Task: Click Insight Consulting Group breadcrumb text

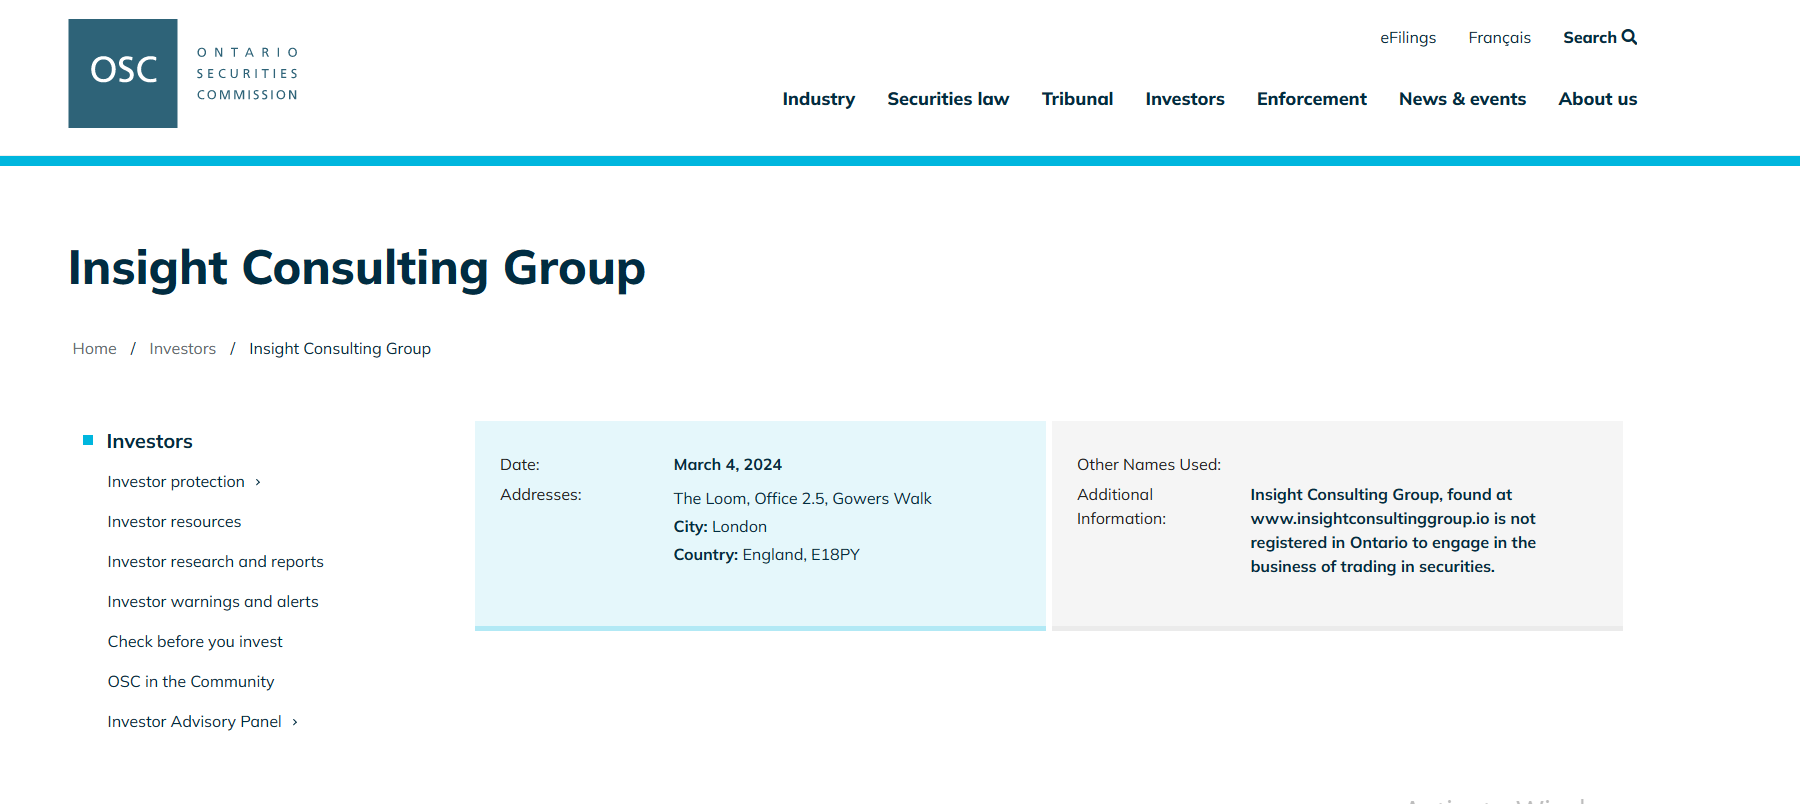Action: pos(340,349)
